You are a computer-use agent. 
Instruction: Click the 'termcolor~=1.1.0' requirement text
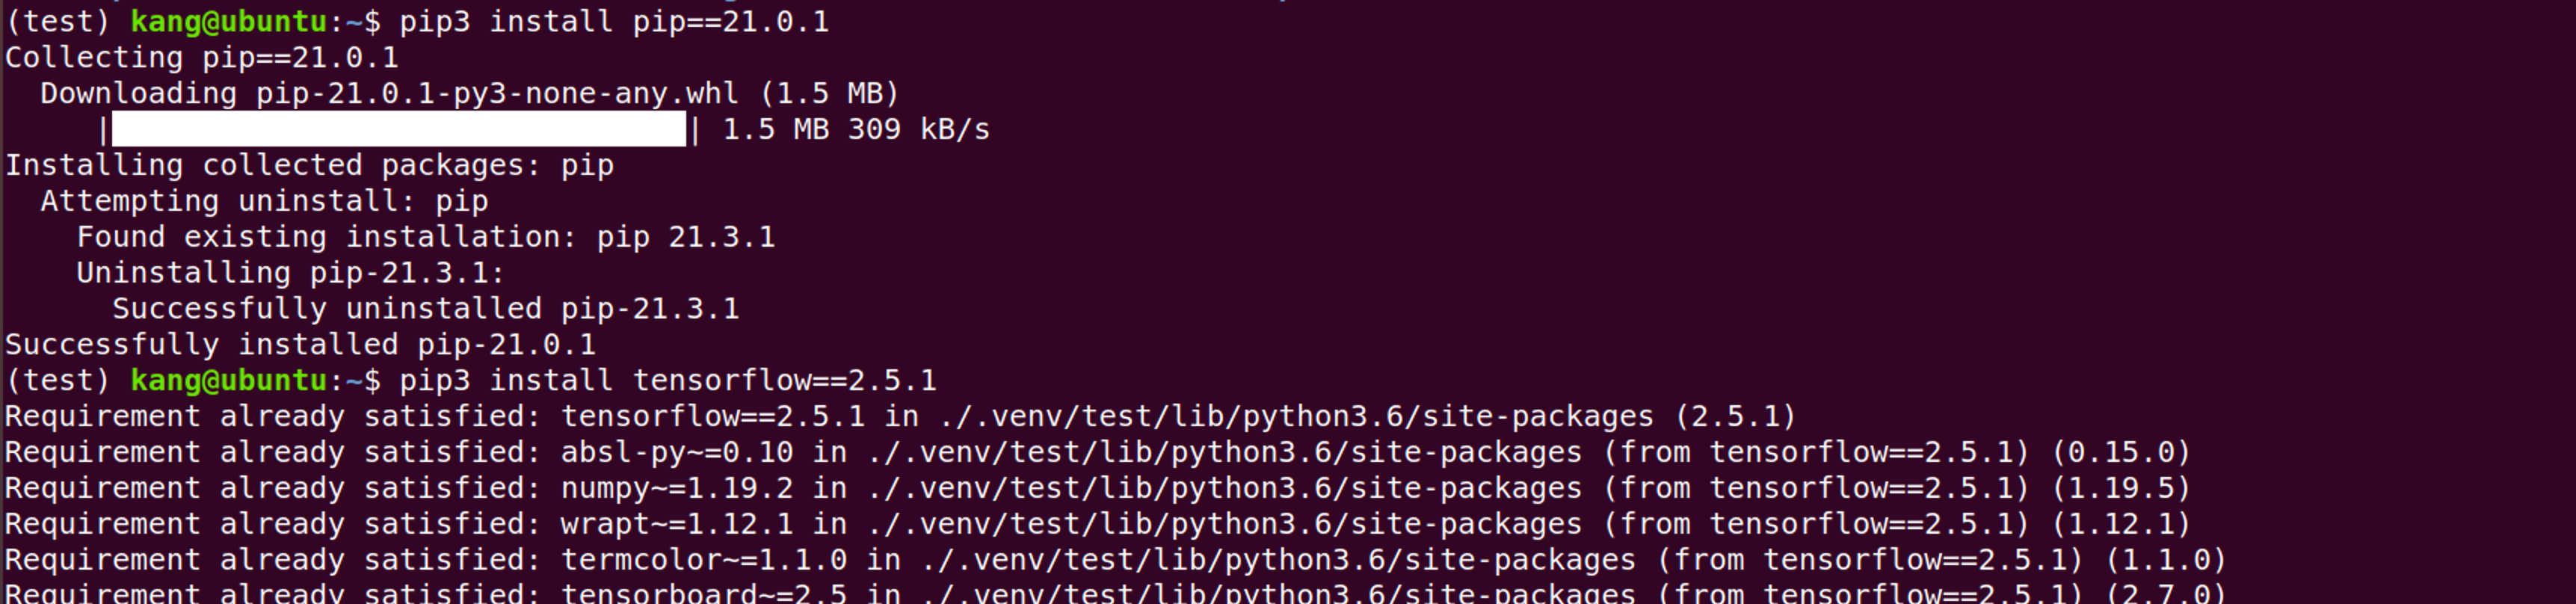tap(703, 560)
